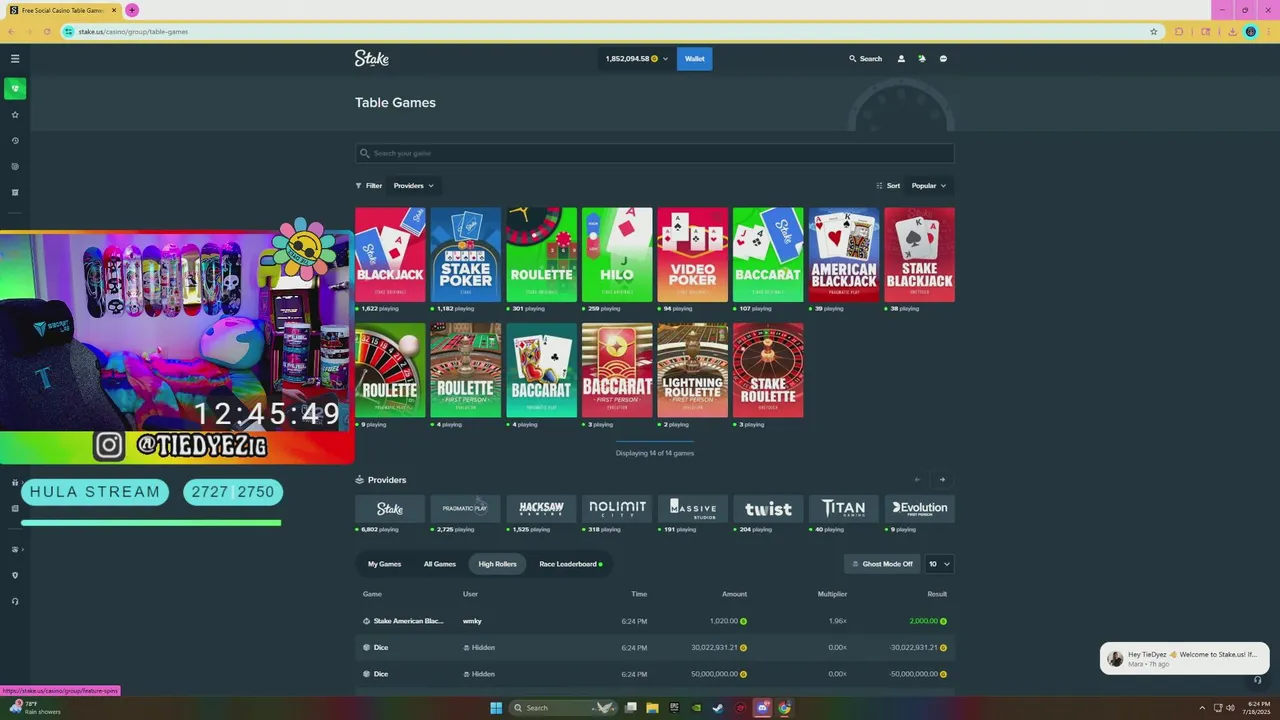The width and height of the screenshot is (1280, 720).
Task: Open the Blackjack Stake Originals game tile
Action: [x=390, y=255]
